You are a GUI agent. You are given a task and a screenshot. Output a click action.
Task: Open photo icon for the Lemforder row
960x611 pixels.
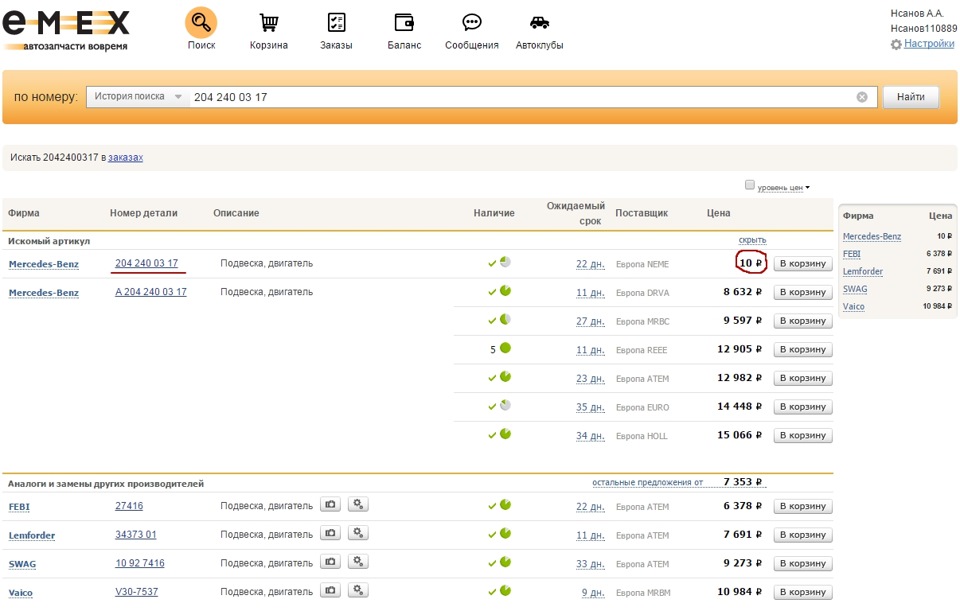[x=330, y=533]
